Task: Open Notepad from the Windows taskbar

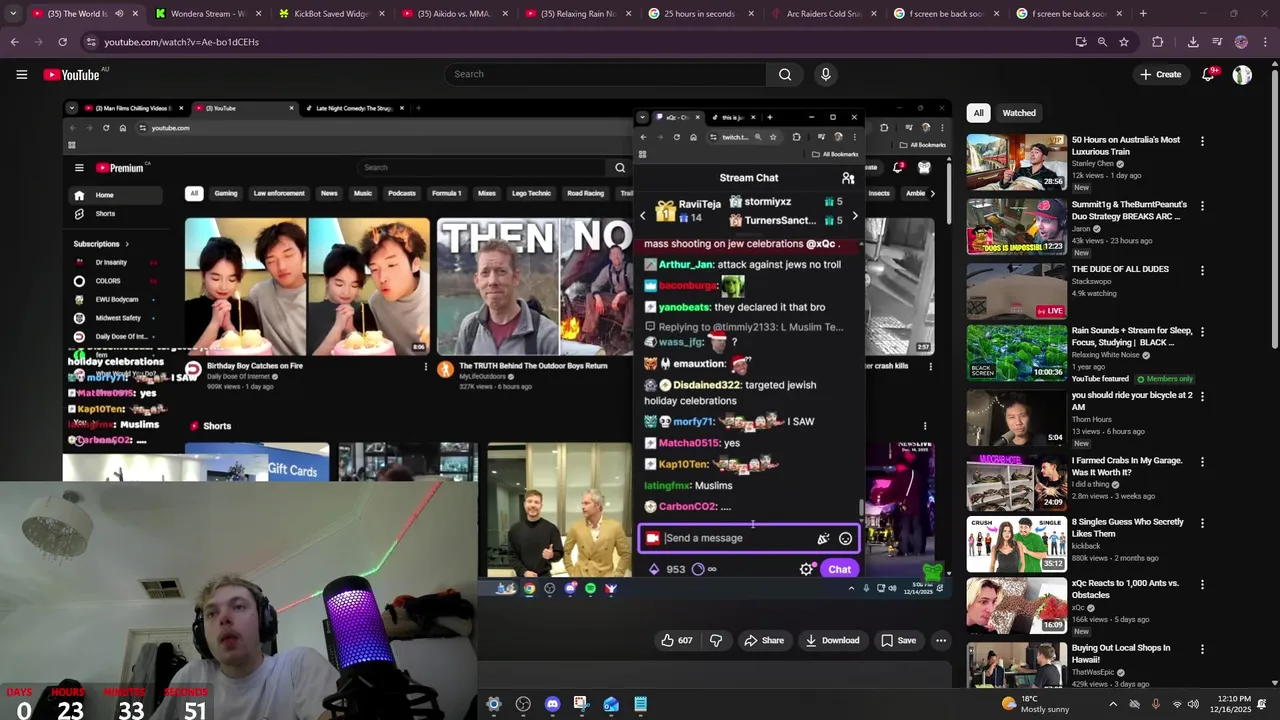Action: (640, 704)
